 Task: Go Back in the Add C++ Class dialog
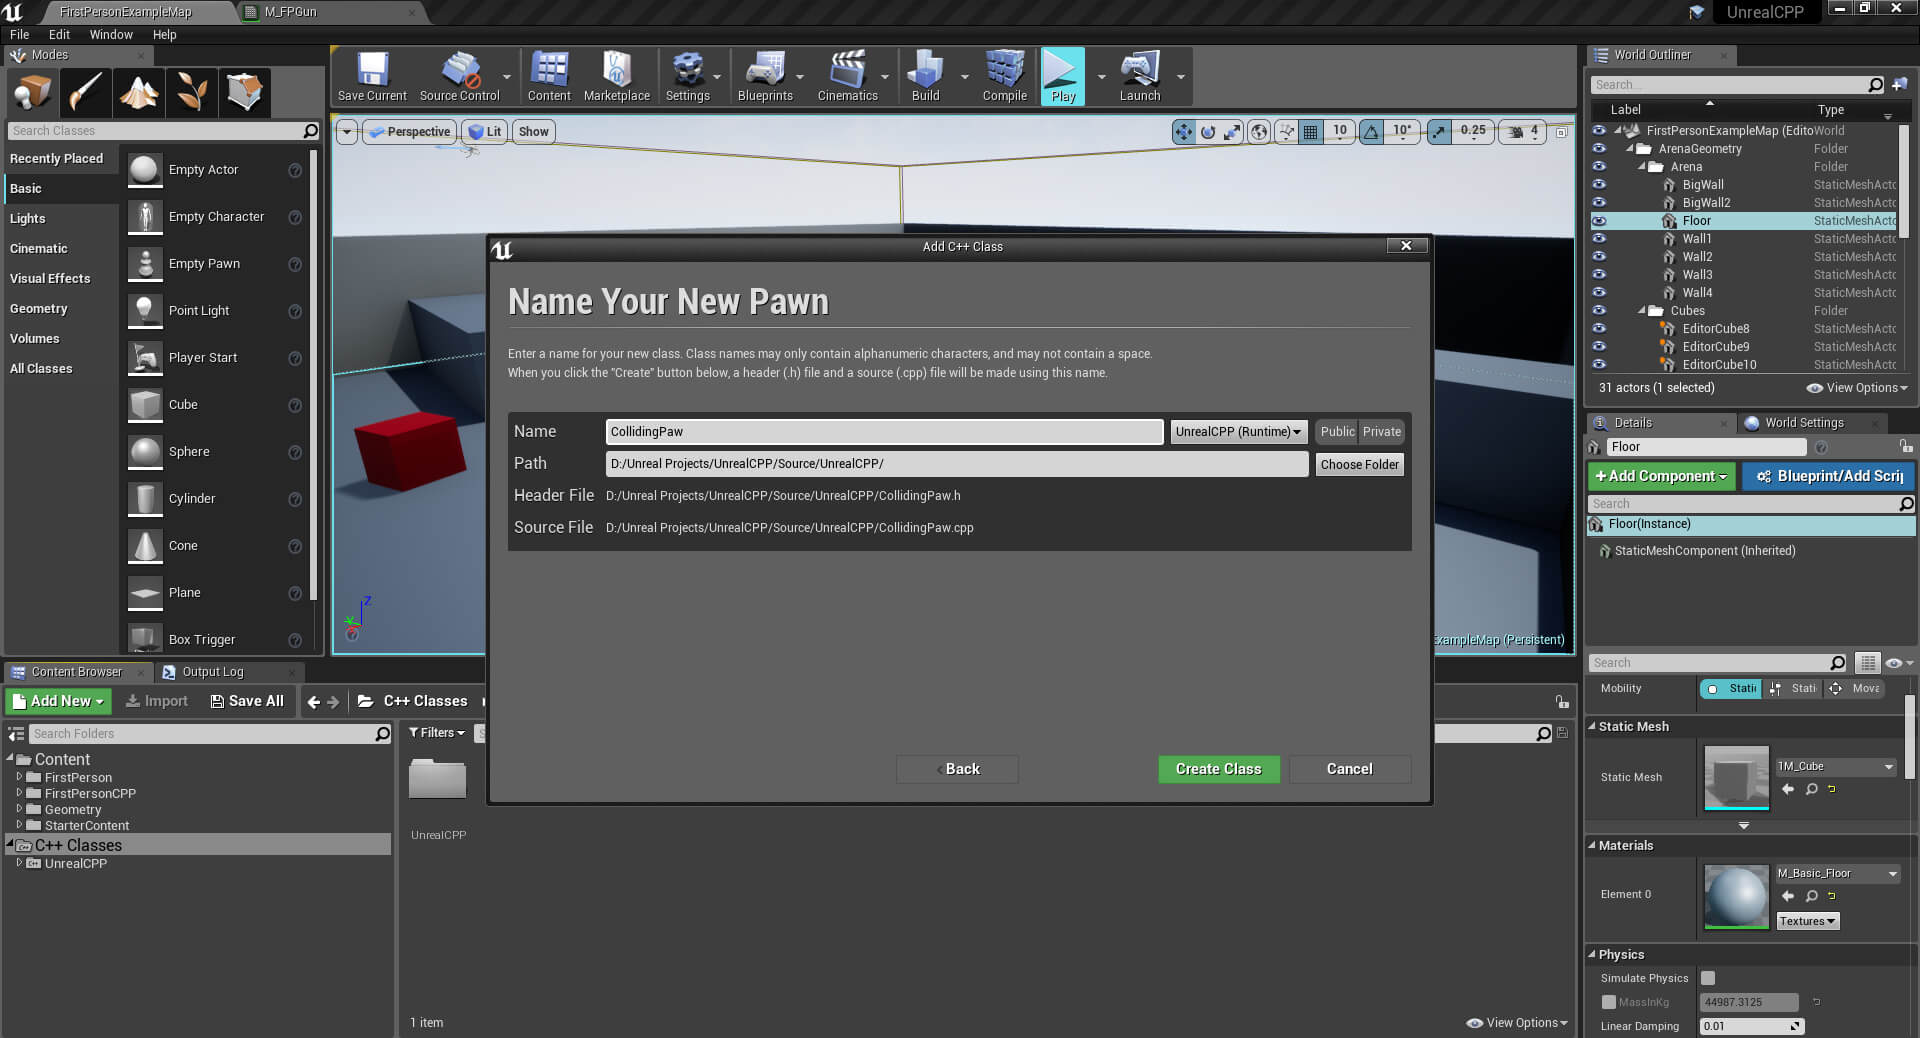(x=957, y=769)
